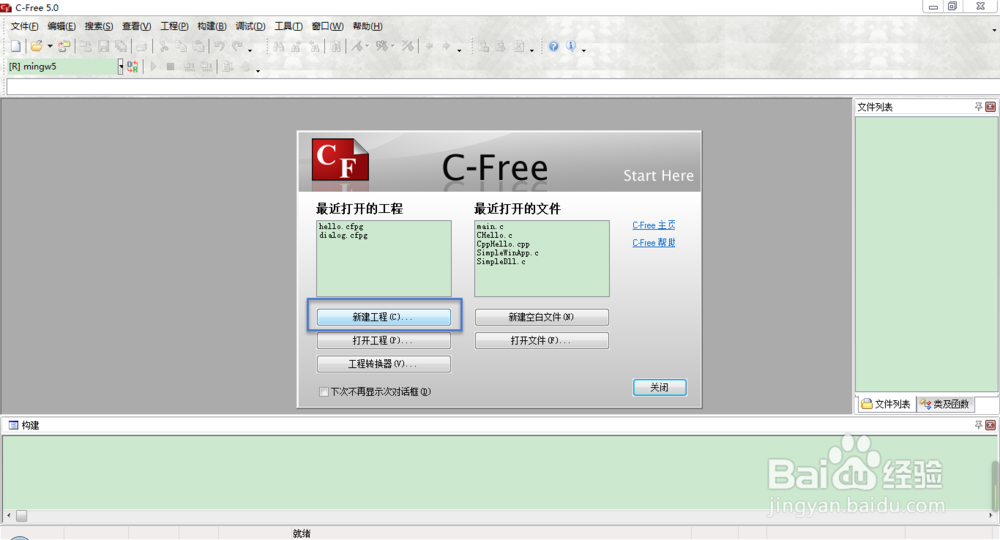Click the 关闭 button in the dialog

point(659,387)
